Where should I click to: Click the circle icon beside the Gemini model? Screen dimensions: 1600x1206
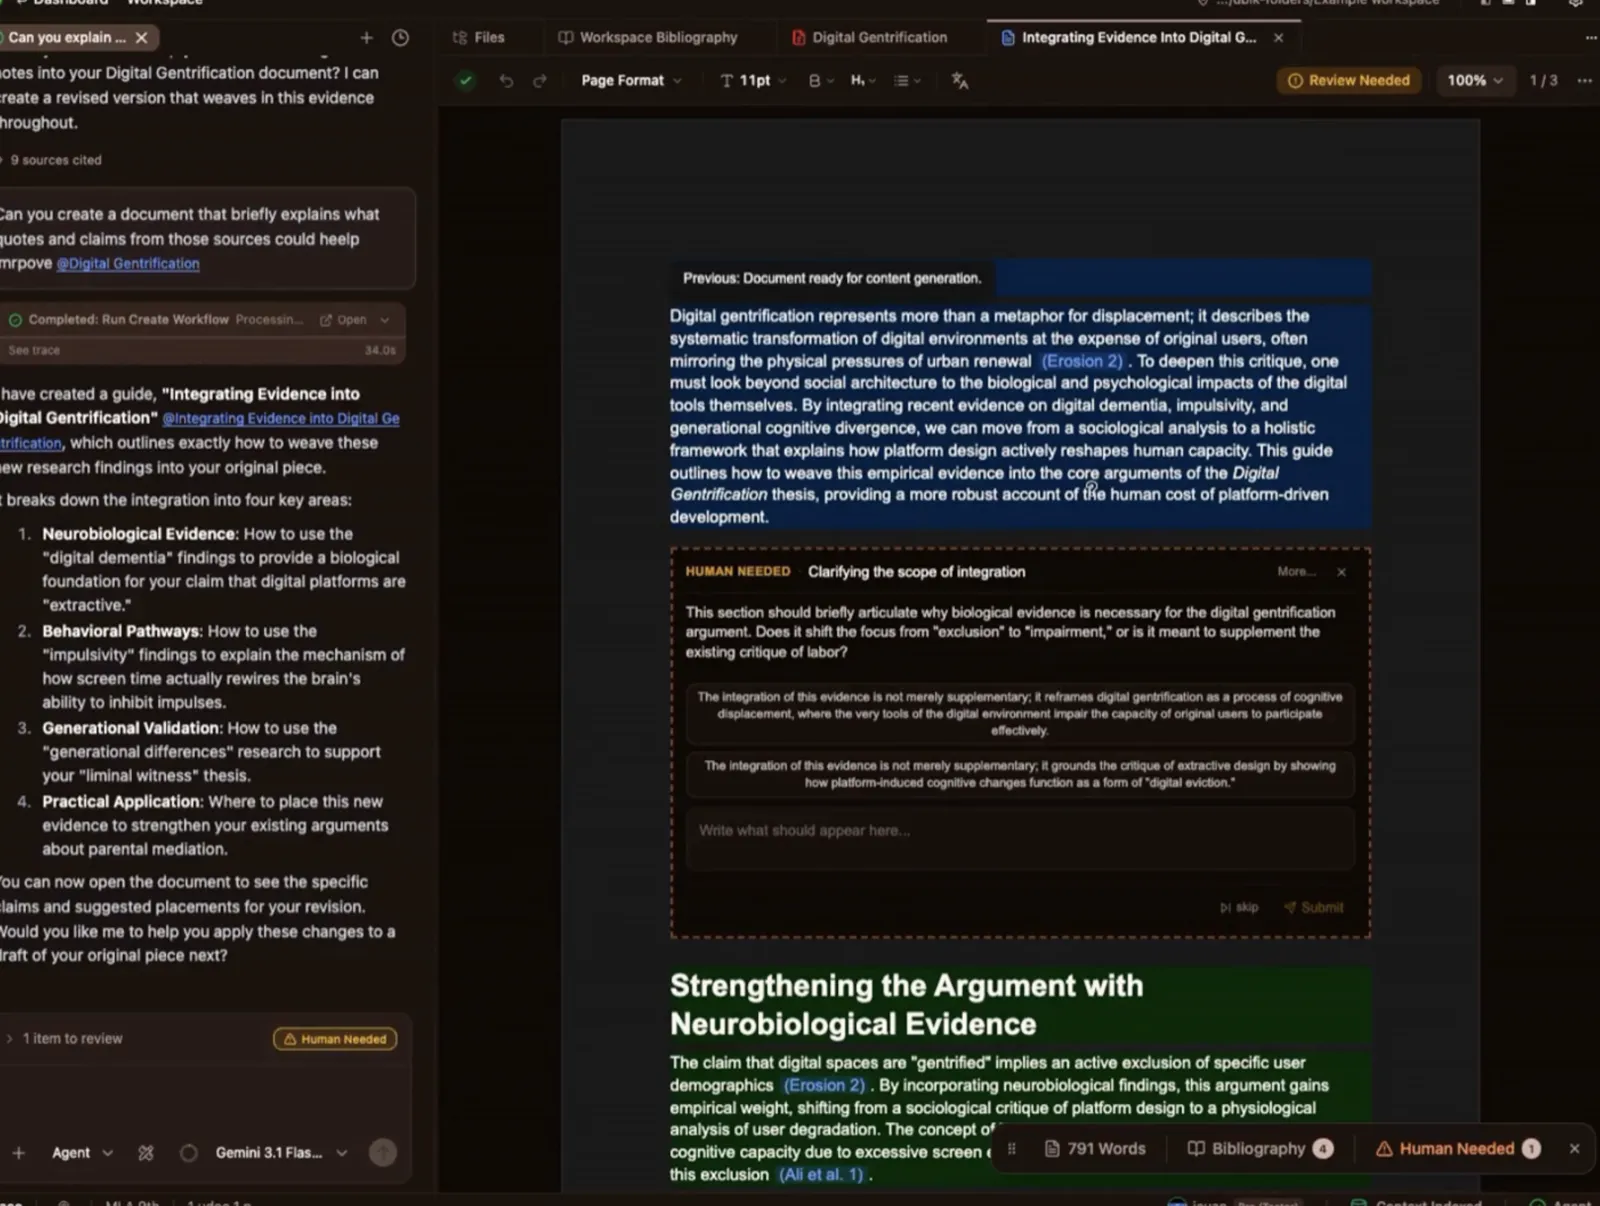pyautogui.click(x=188, y=1153)
